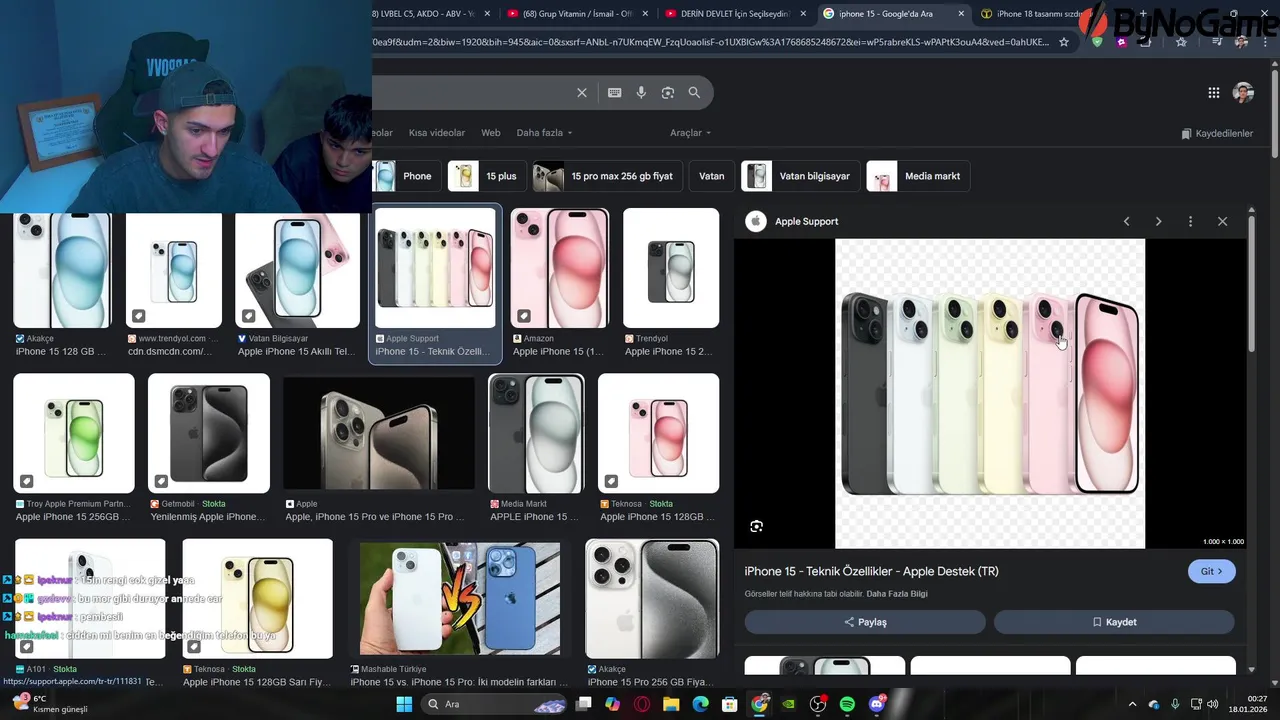
Task: Switch to the 'Kısa videolar' search tab
Action: pyautogui.click(x=437, y=133)
